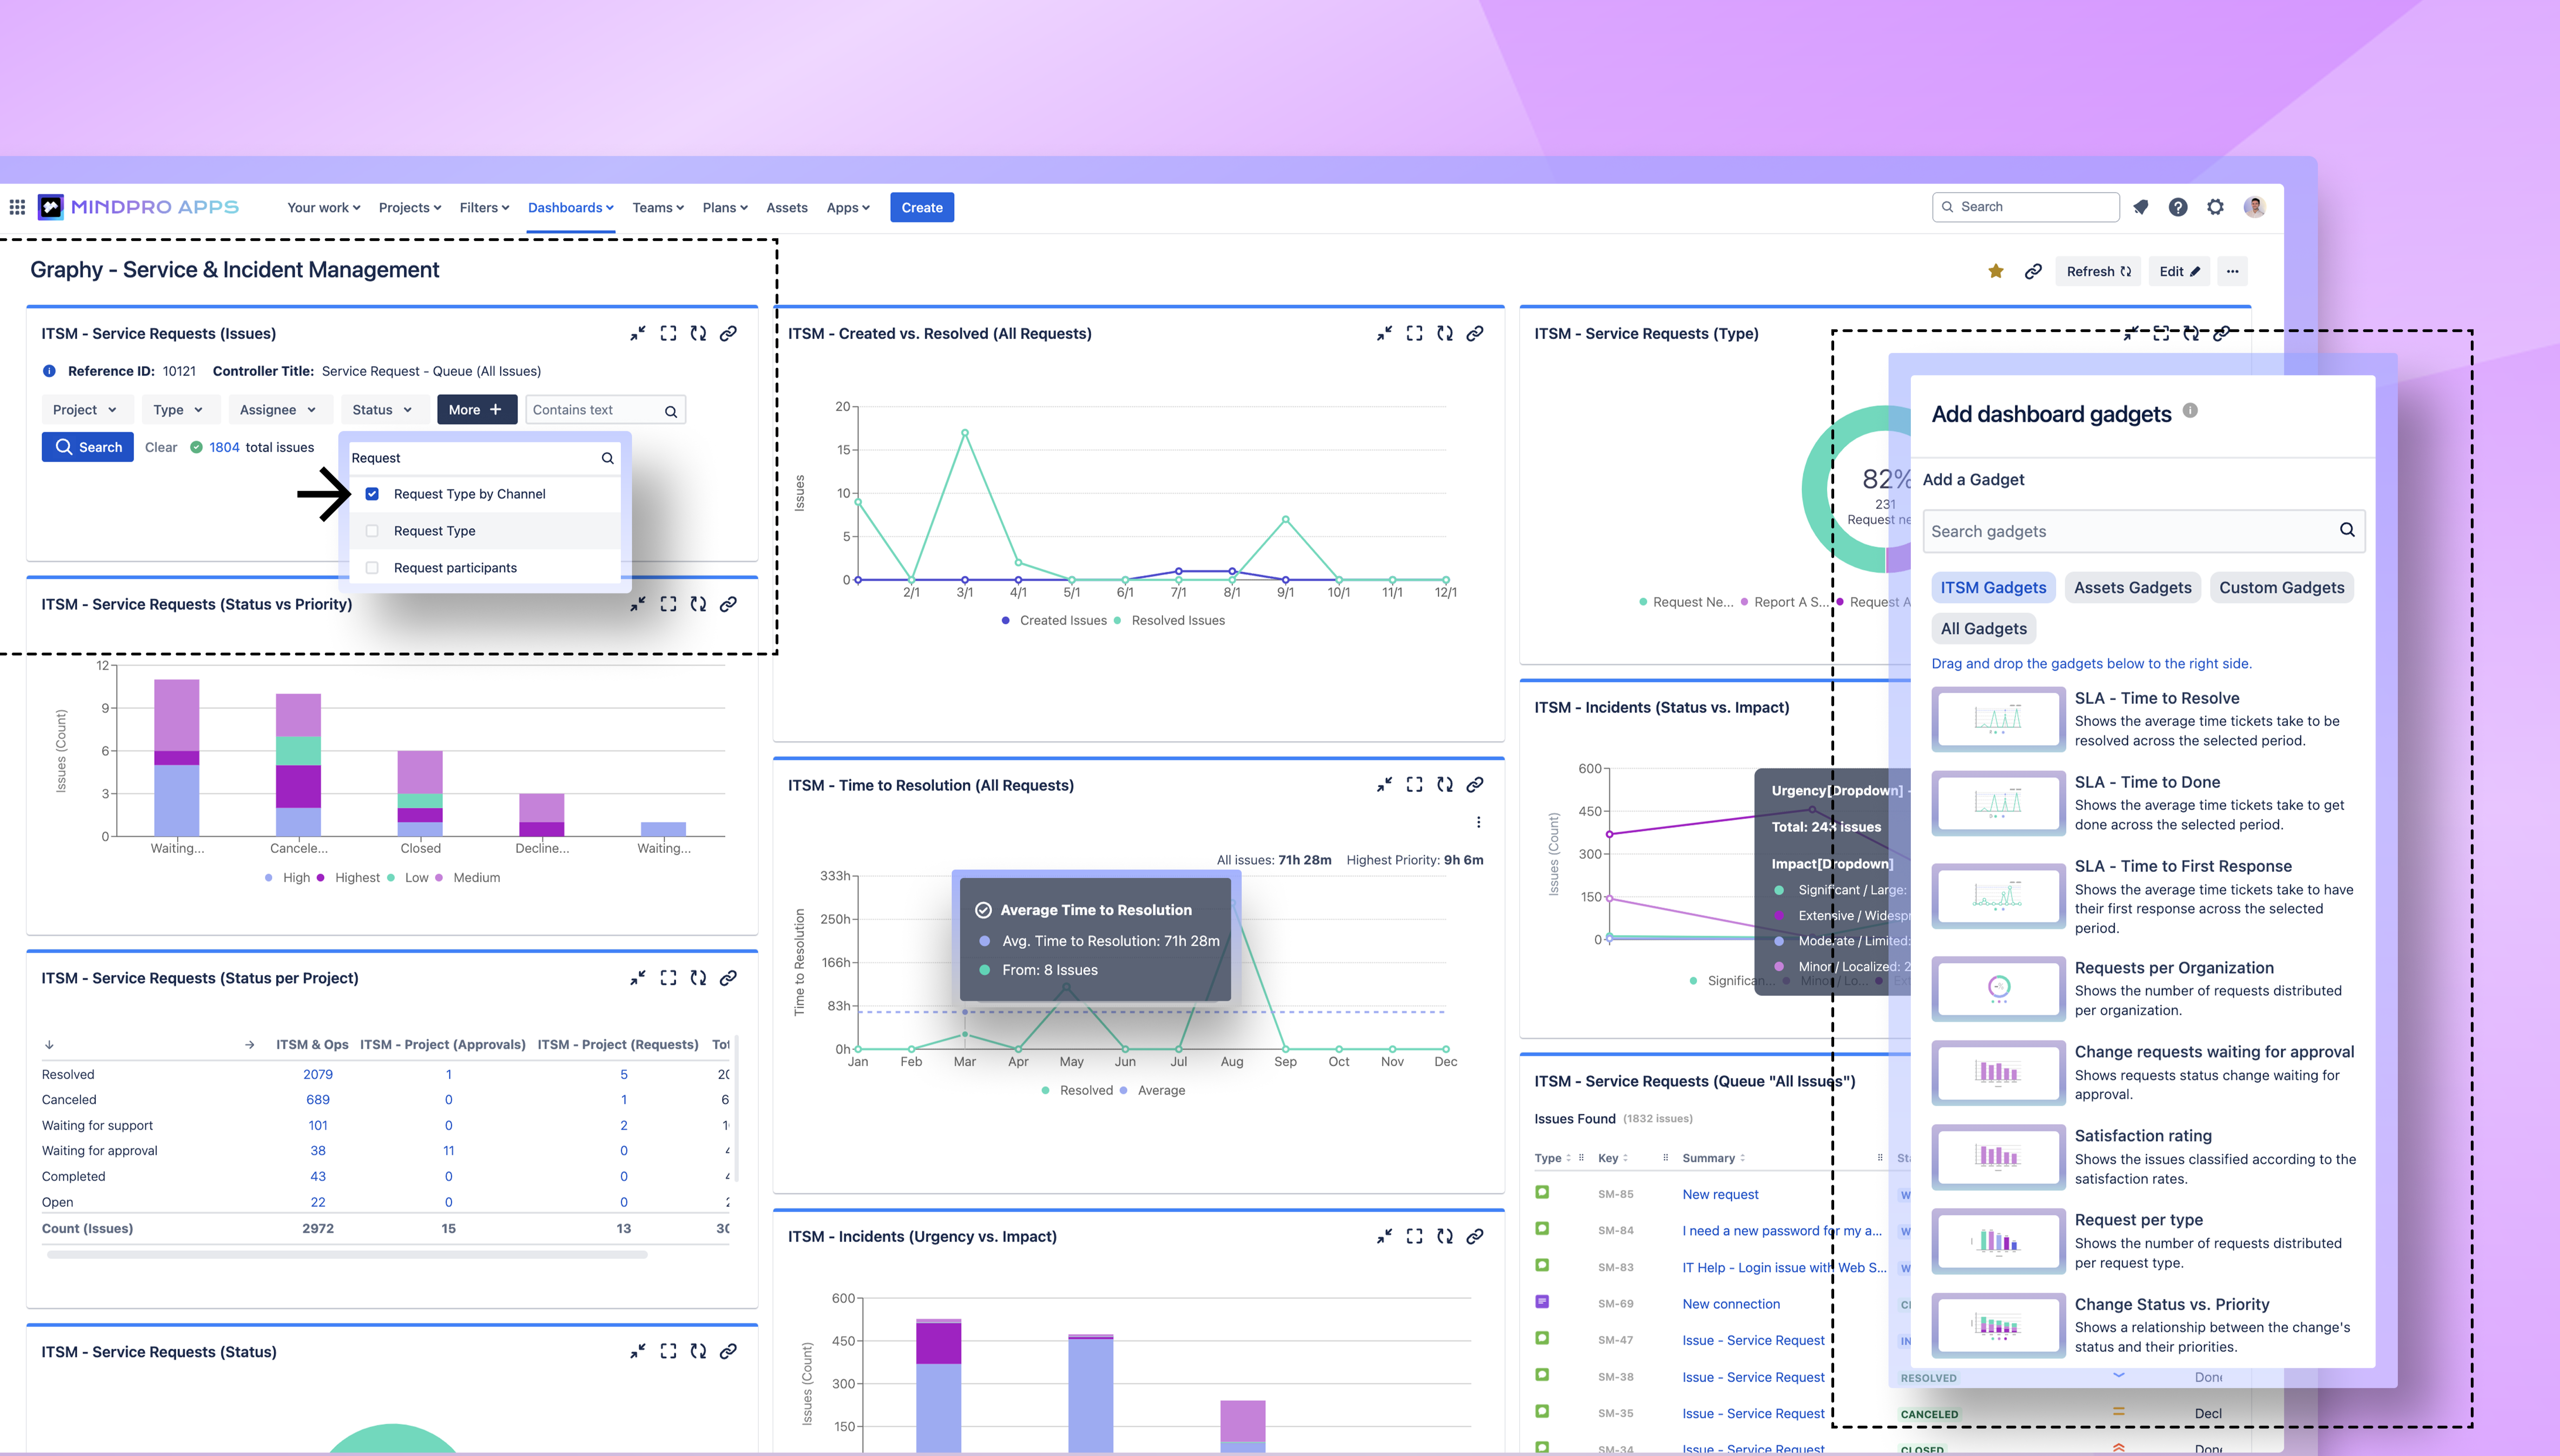This screenshot has width=2560, height=1456.
Task: Refresh the Time to Resolution gadget
Action: tap(1445, 785)
